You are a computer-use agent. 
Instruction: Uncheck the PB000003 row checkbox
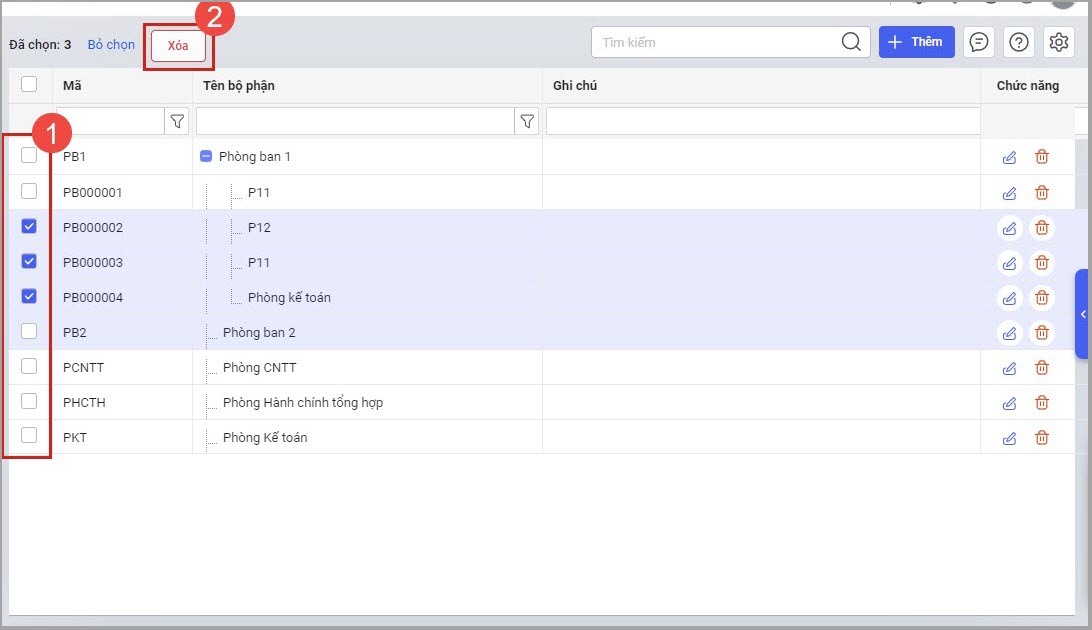coord(29,262)
